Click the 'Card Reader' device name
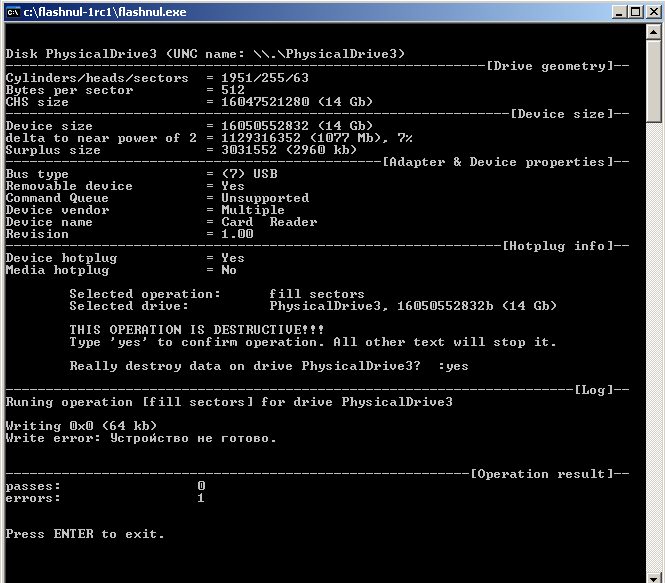Image resolution: width=665 pixels, height=583 pixels. (269, 222)
